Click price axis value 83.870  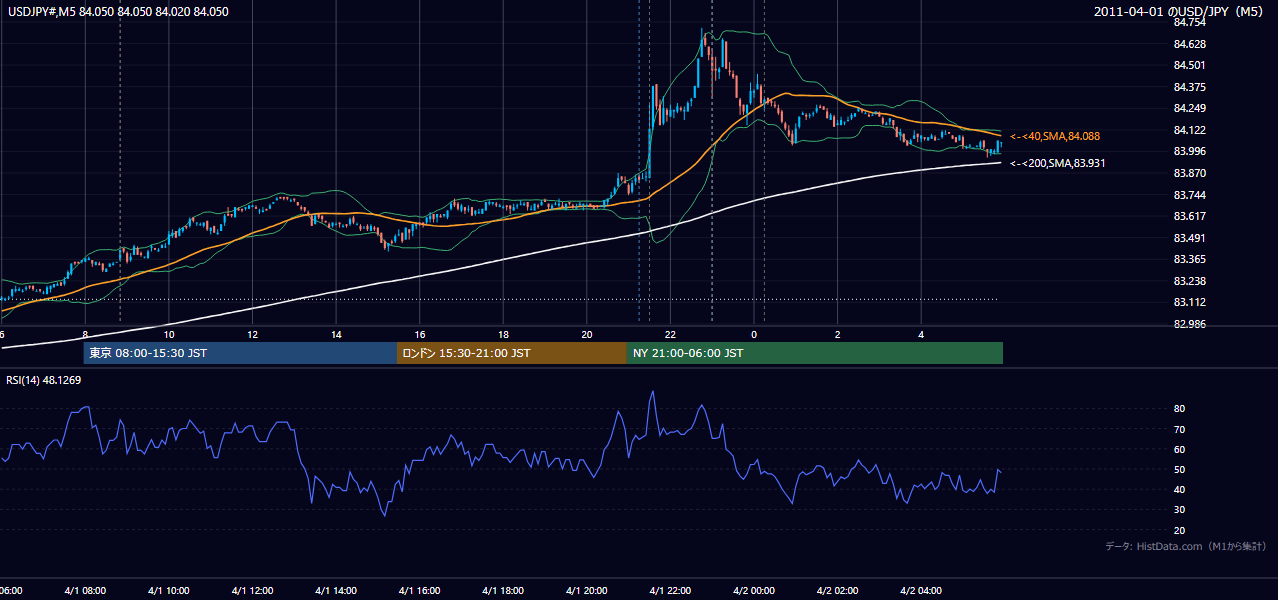tap(1188, 173)
